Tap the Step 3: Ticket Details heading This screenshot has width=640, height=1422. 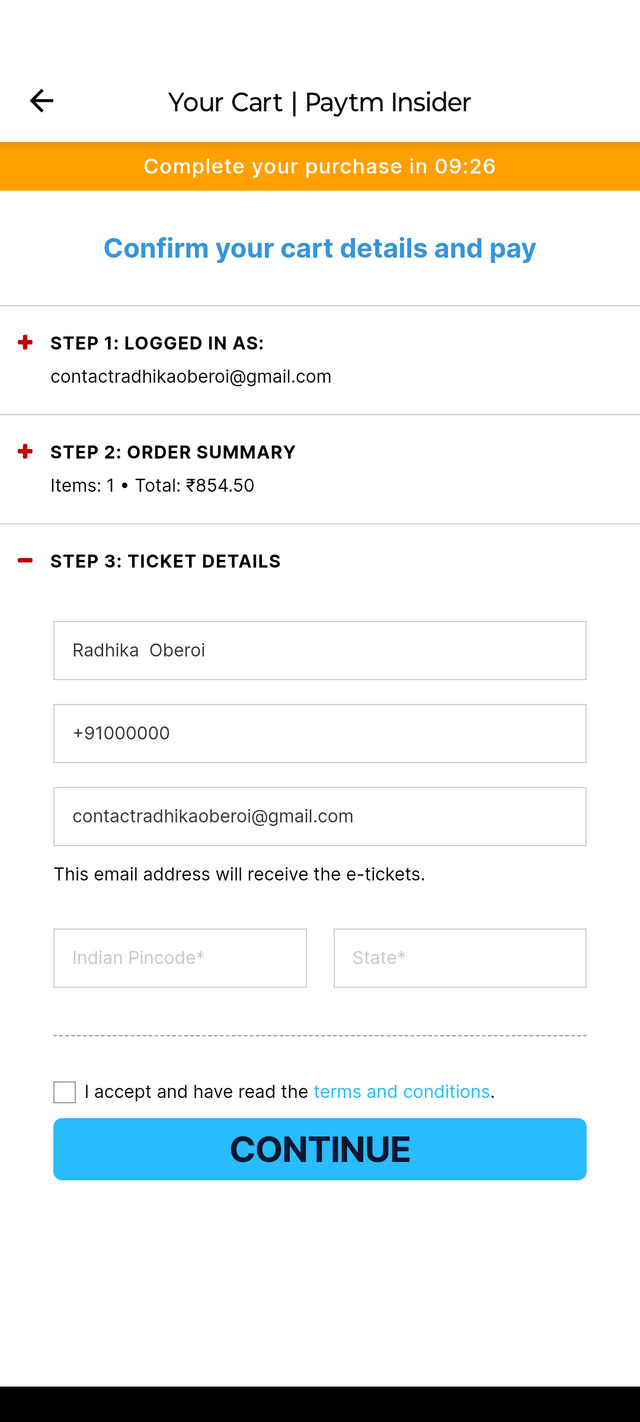point(165,561)
